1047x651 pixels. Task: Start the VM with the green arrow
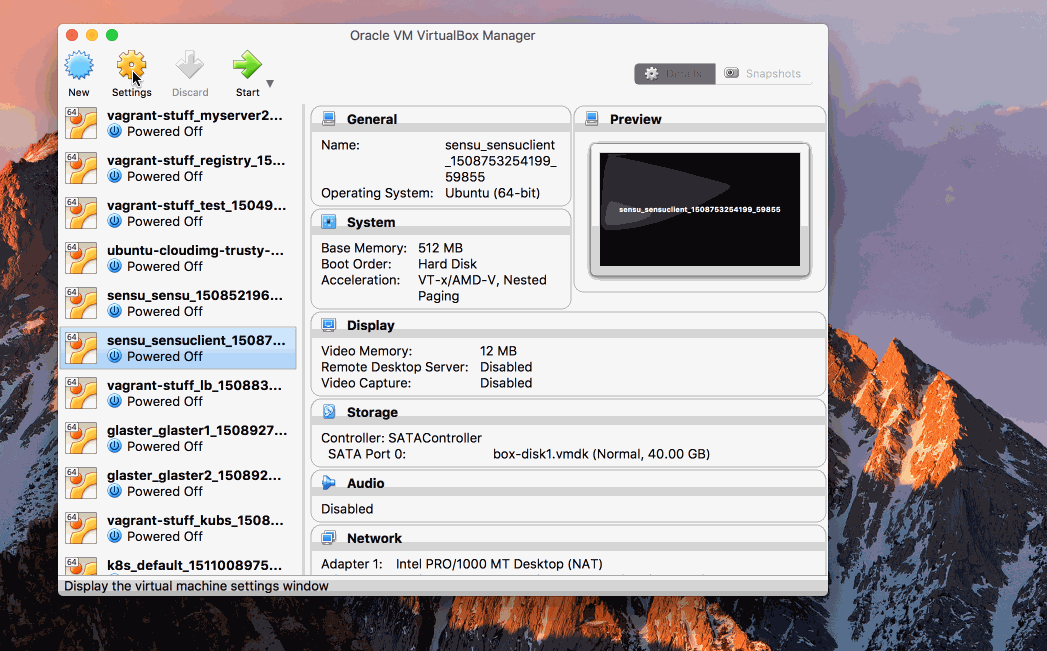click(247, 65)
